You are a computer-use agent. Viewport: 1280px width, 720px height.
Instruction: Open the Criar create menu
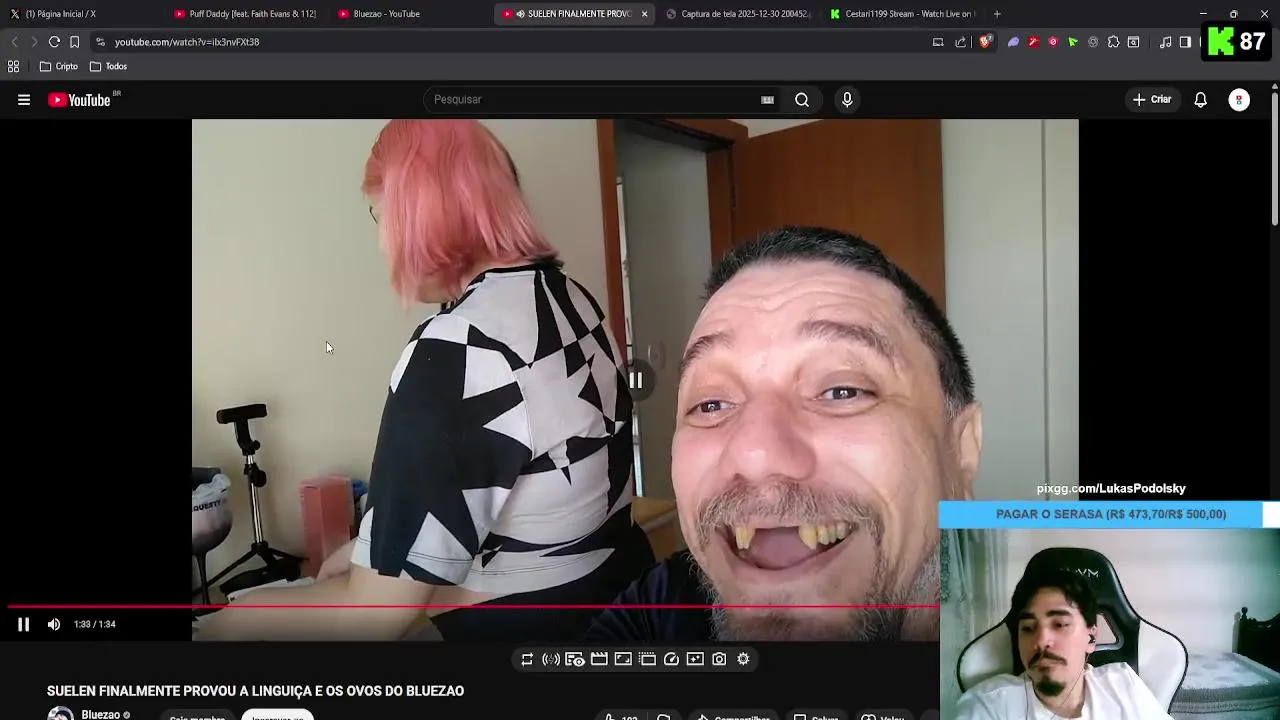click(x=1151, y=100)
